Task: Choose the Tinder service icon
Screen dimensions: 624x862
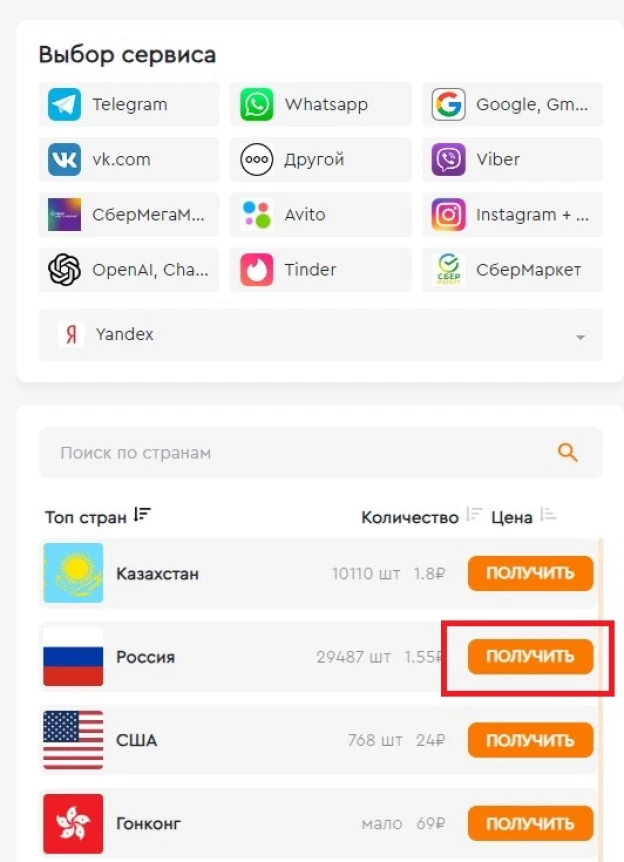Action: click(256, 269)
